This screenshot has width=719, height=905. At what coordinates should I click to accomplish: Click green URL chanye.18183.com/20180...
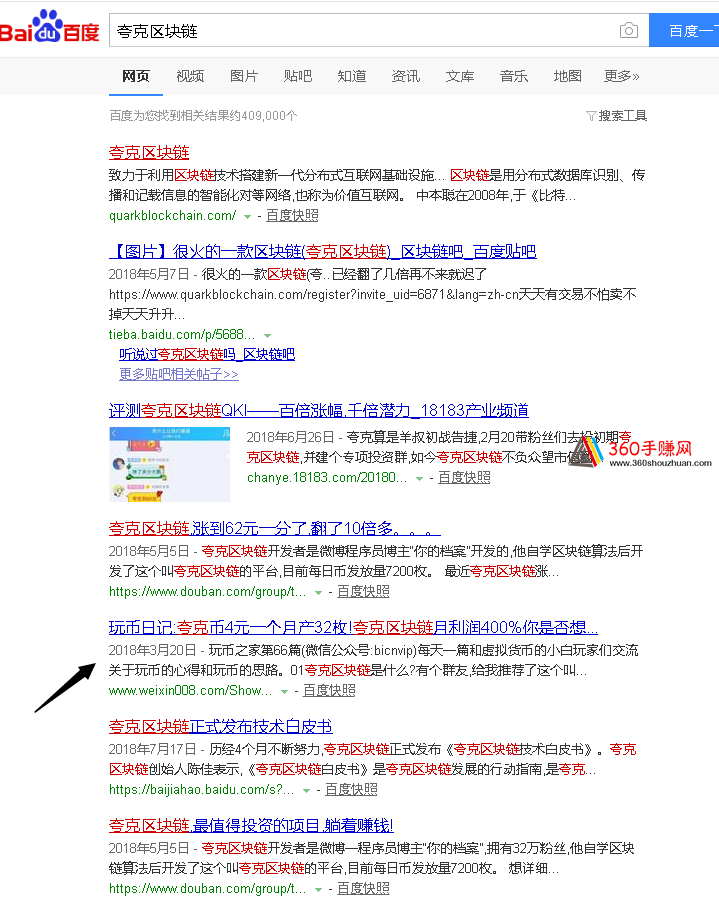click(327, 477)
